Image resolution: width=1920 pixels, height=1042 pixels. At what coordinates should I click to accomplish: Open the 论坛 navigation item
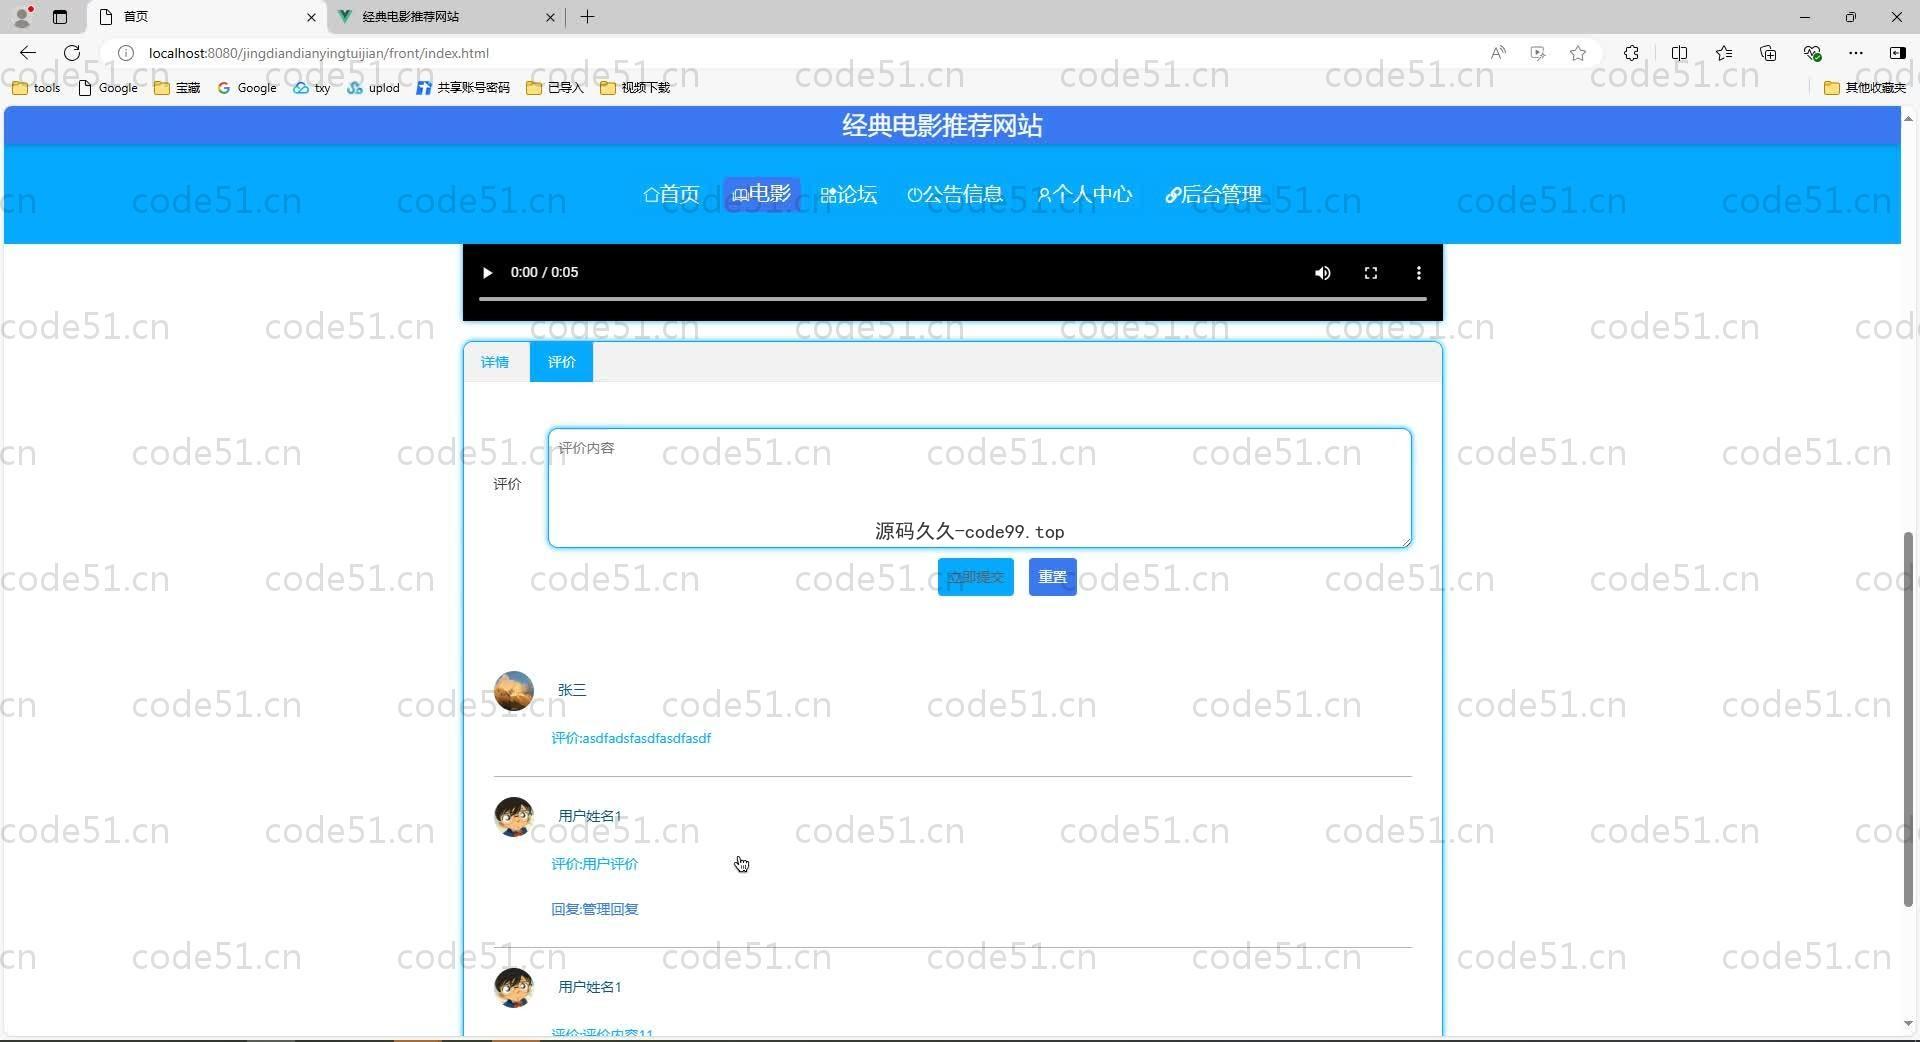[848, 194]
